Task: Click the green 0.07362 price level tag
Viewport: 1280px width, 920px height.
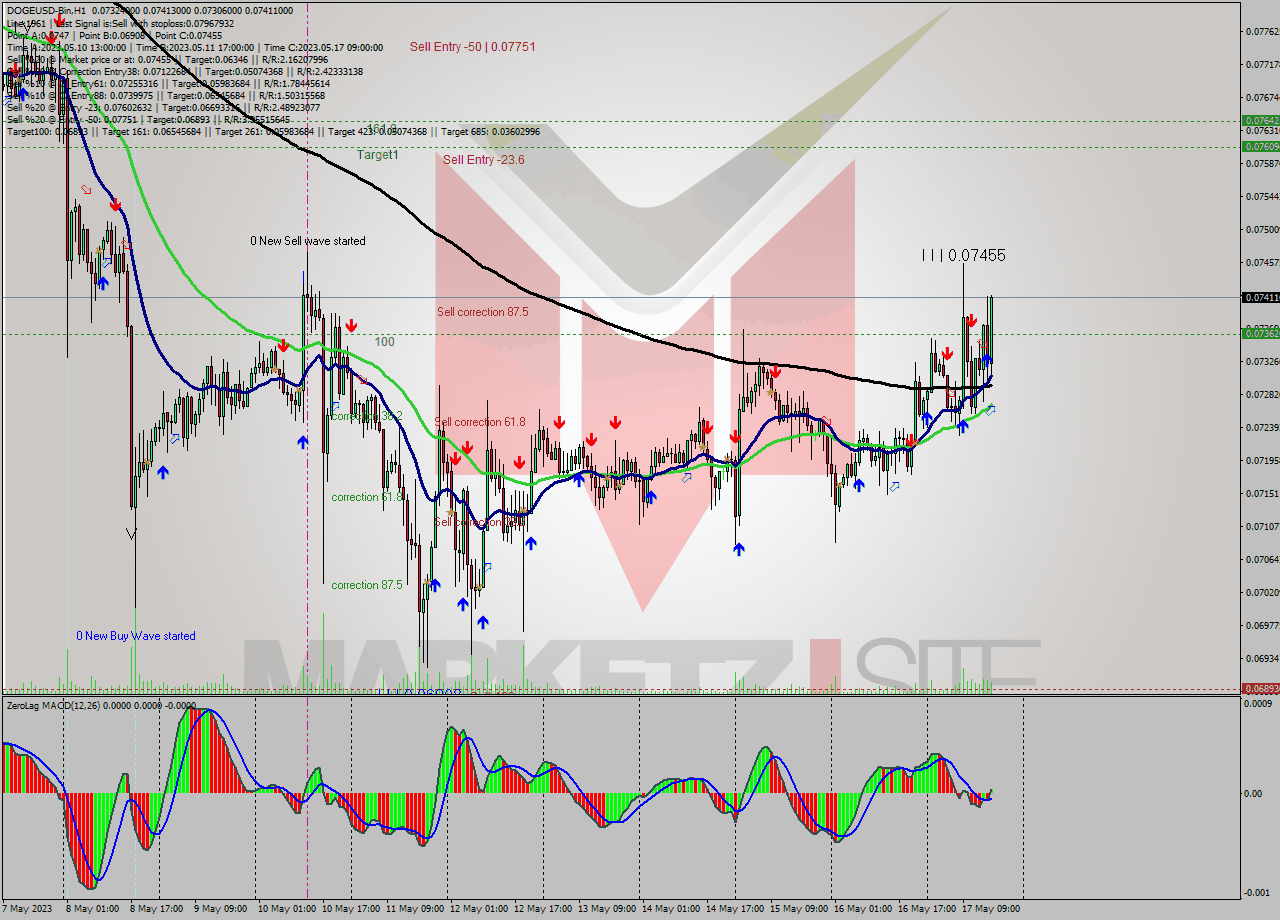Action: tap(1260, 333)
